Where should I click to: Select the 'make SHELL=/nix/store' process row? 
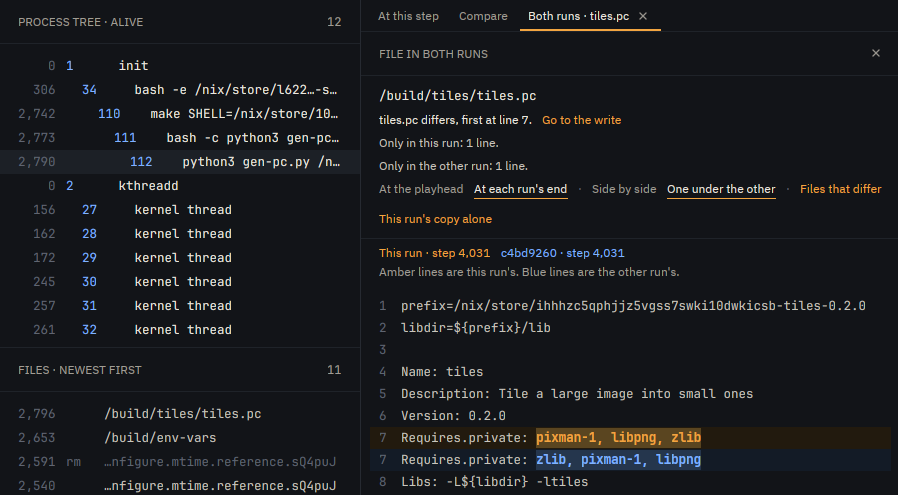180,114
